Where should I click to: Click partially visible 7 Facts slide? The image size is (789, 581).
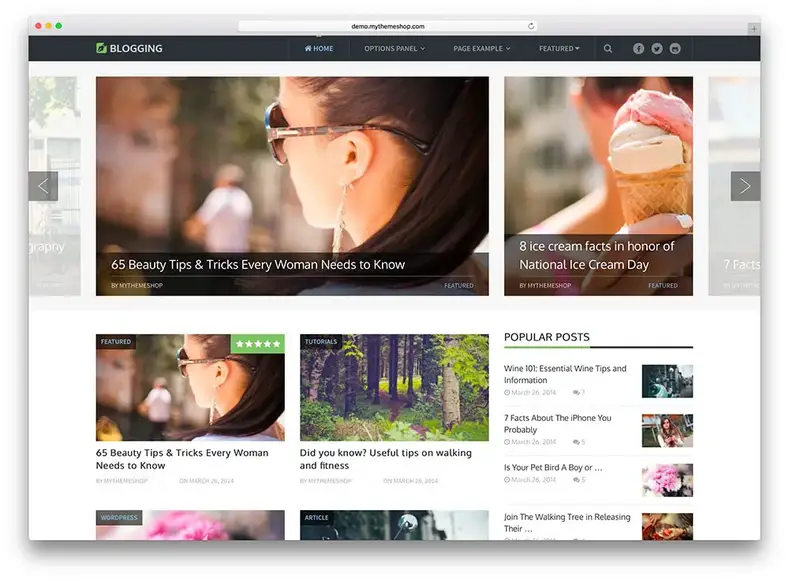(x=734, y=186)
